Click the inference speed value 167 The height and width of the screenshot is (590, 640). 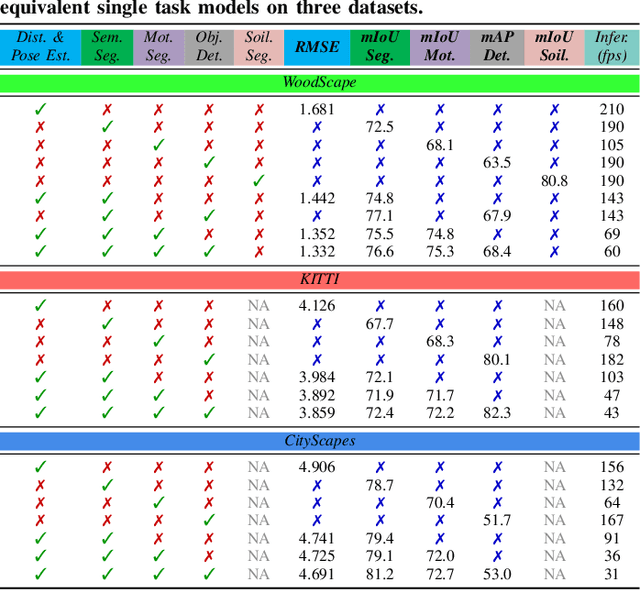[612, 520]
